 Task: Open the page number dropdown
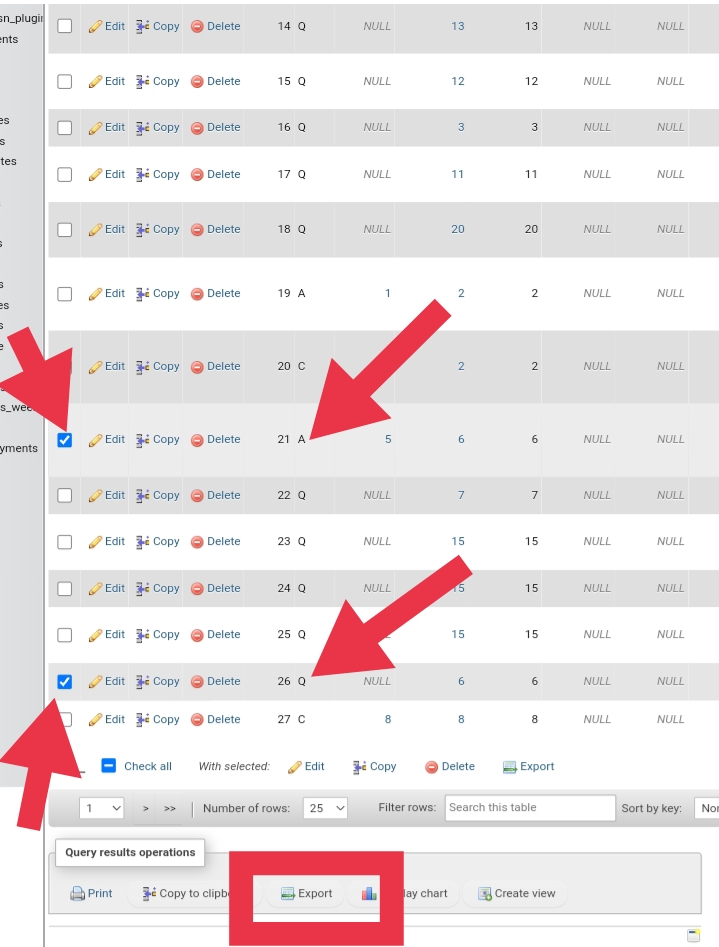click(103, 808)
